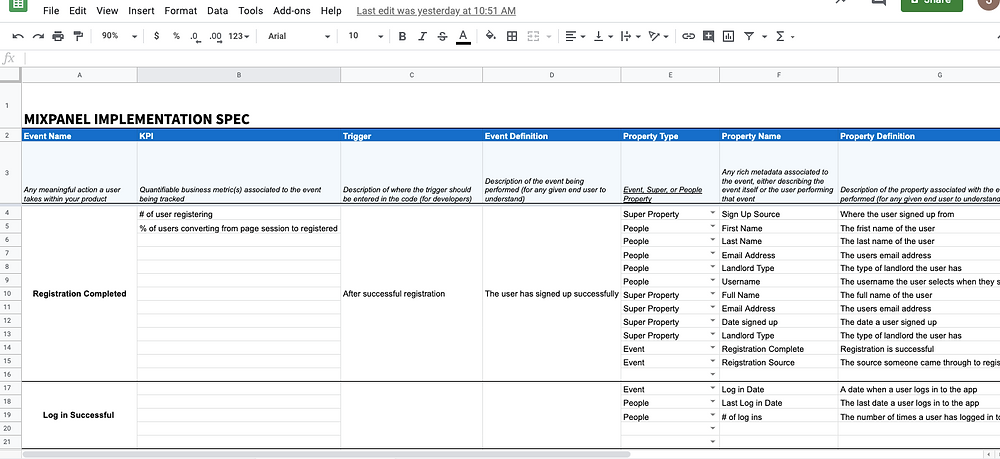Select the Registration Completed cell

point(79,294)
